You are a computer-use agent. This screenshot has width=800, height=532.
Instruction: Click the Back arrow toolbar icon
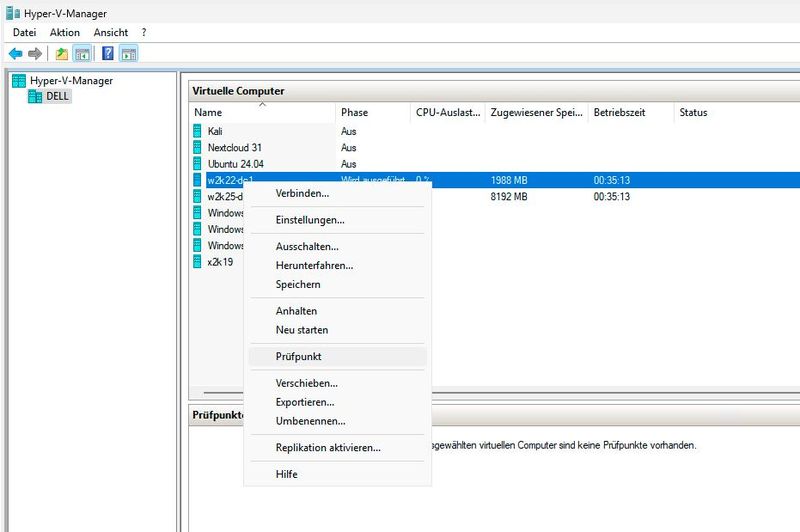[x=16, y=53]
